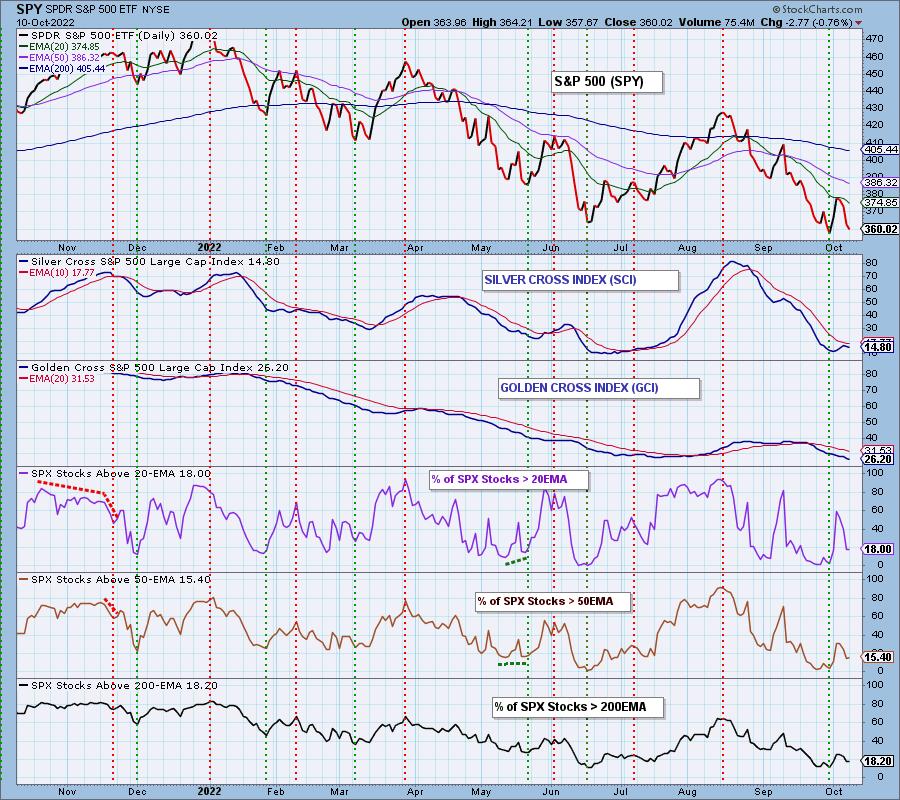The height and width of the screenshot is (800, 900).
Task: Click the 470 price axis label
Action: click(x=875, y=39)
